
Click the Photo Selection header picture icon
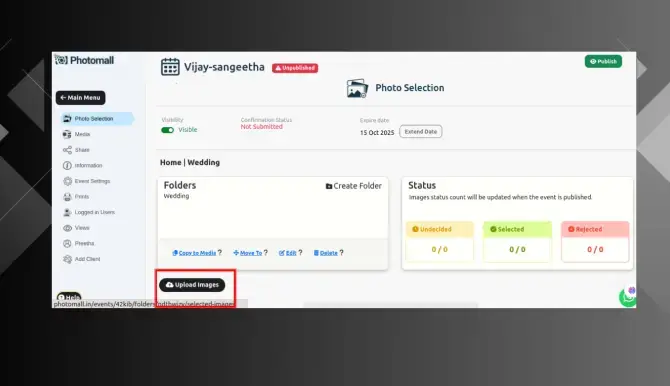[357, 88]
